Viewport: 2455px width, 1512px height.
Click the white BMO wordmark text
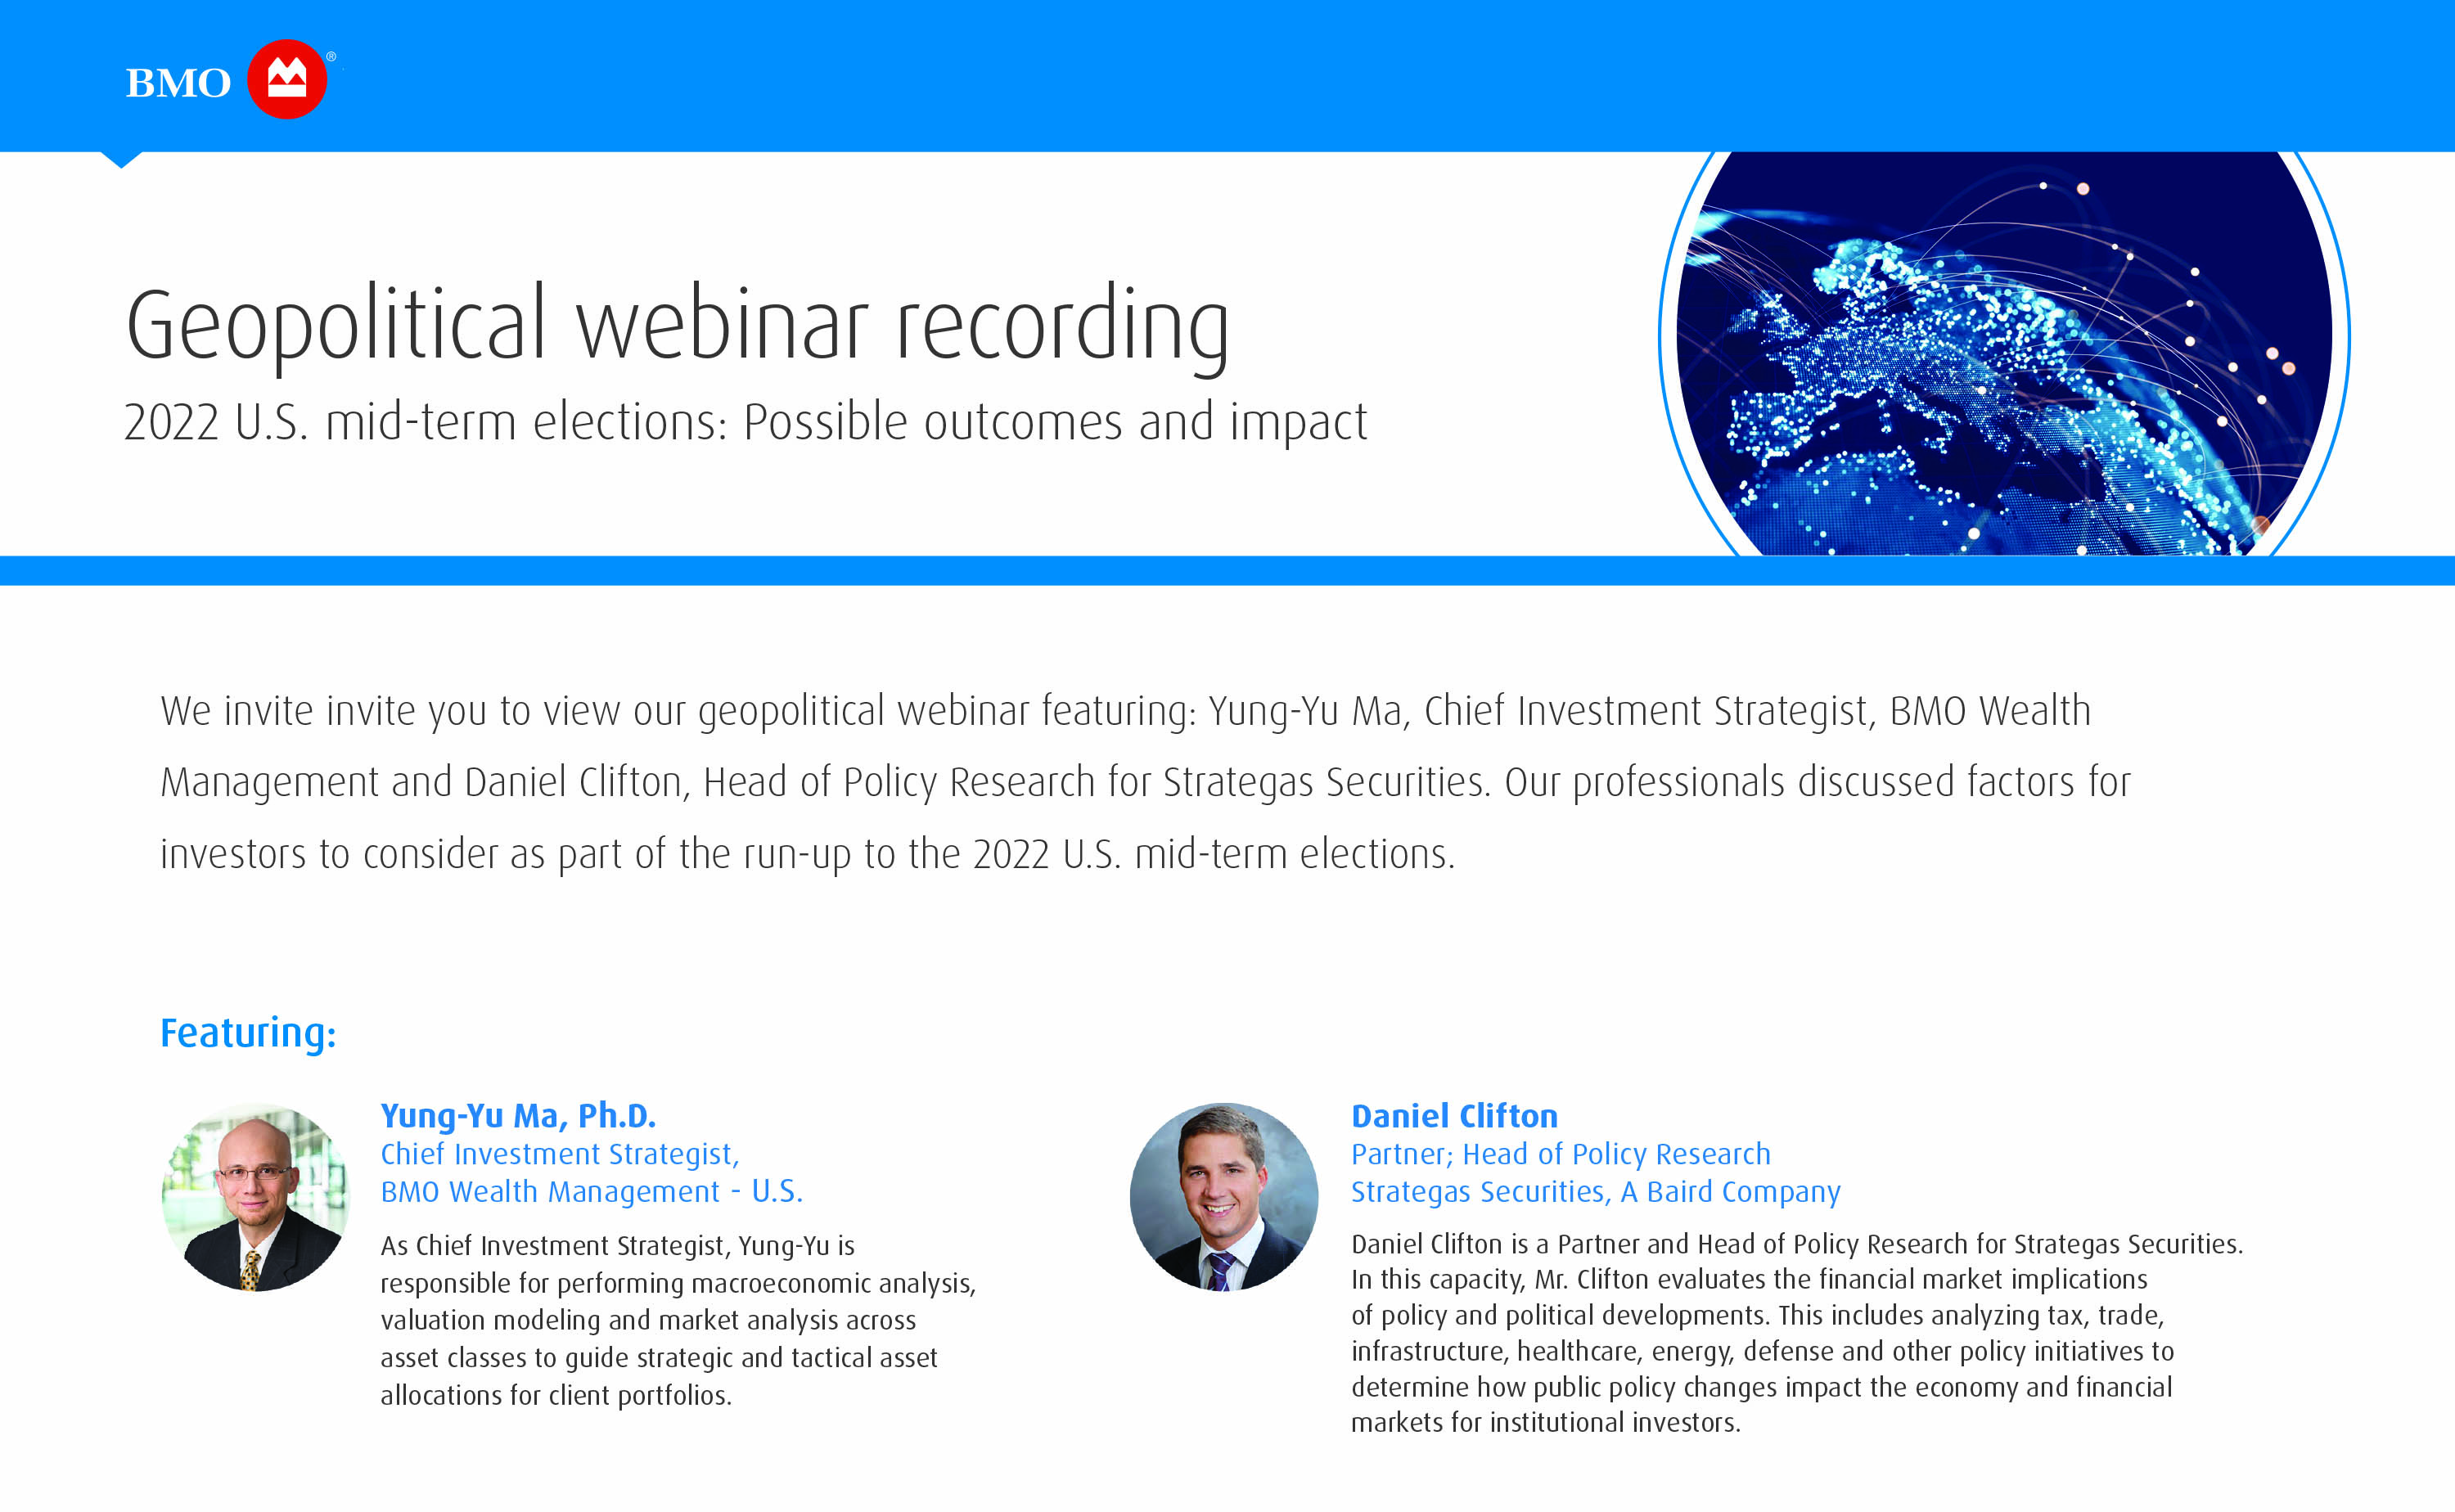[x=178, y=84]
